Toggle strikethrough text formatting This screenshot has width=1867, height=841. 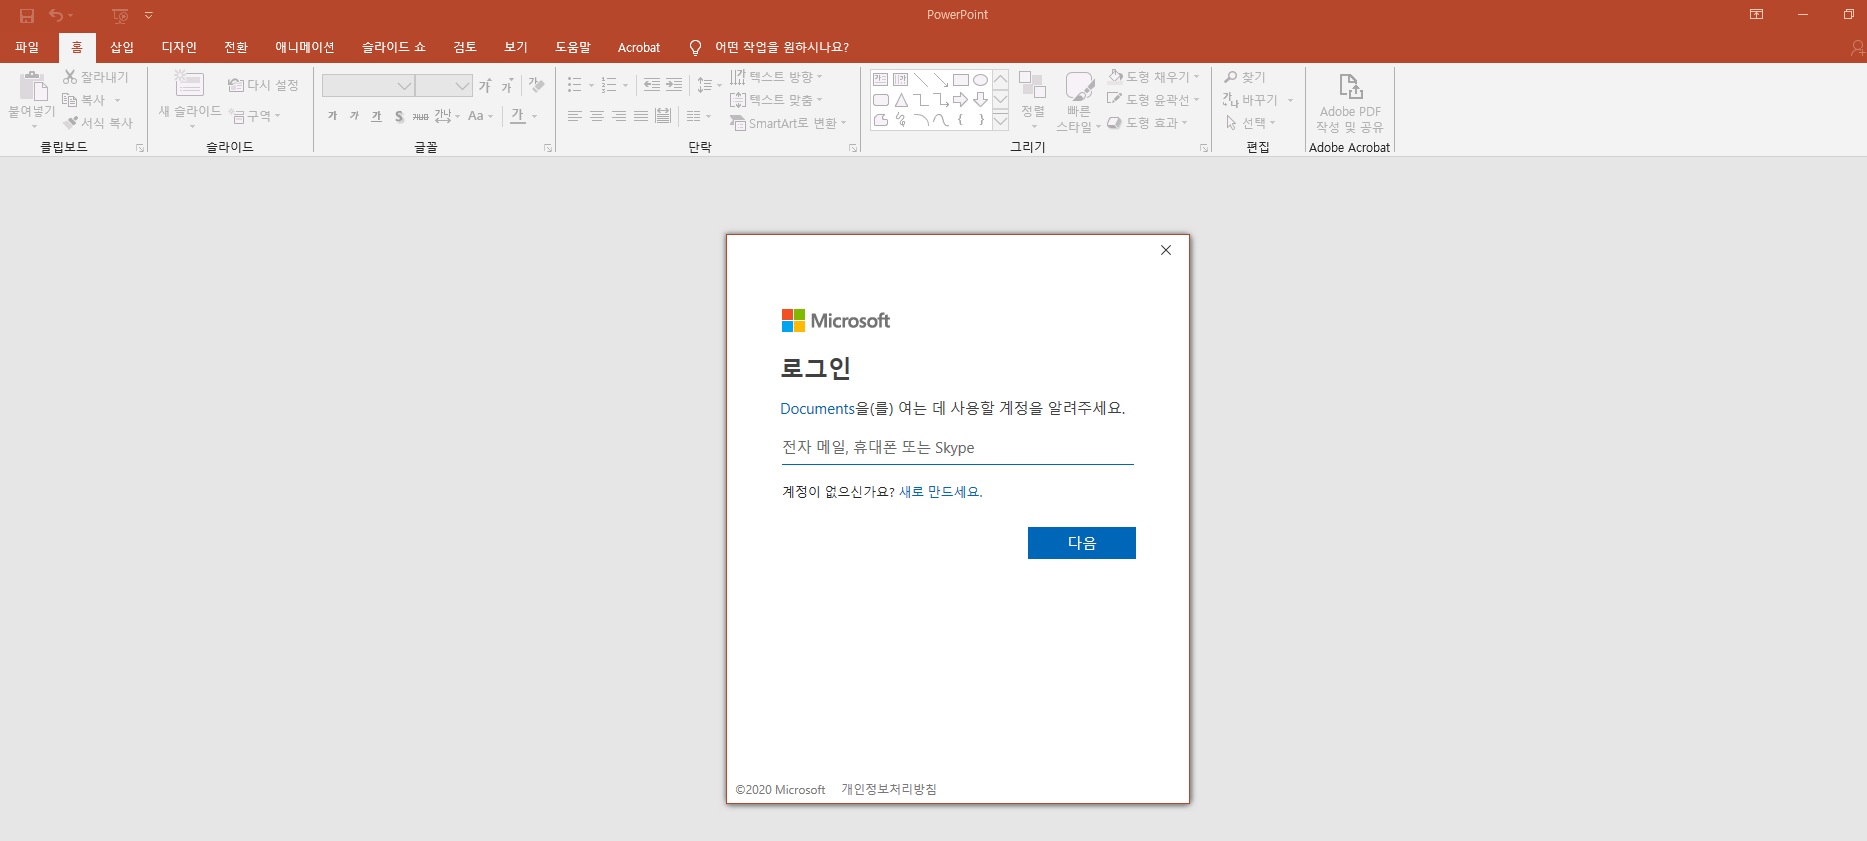(421, 116)
